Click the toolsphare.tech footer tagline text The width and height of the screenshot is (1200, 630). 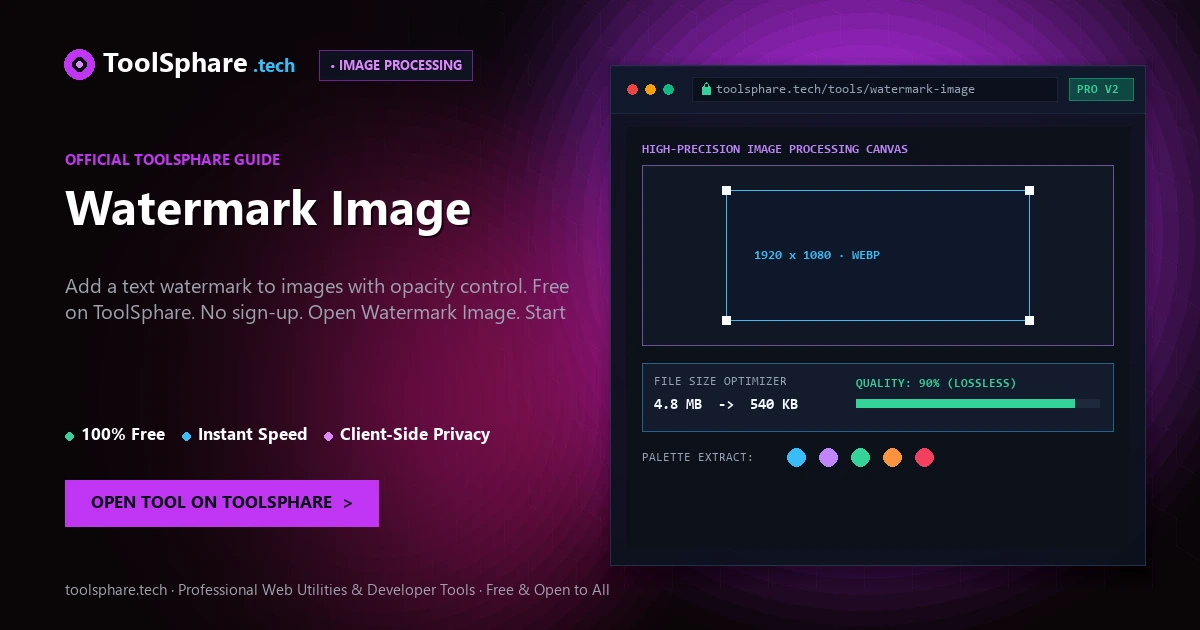337,590
